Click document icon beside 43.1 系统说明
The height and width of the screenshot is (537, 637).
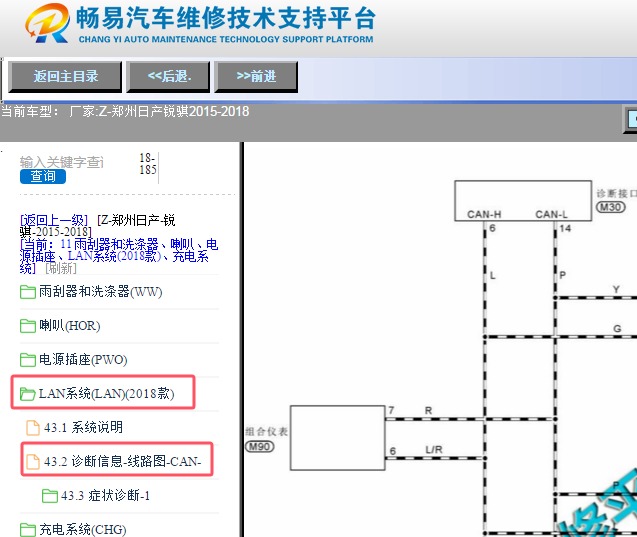pos(33,428)
